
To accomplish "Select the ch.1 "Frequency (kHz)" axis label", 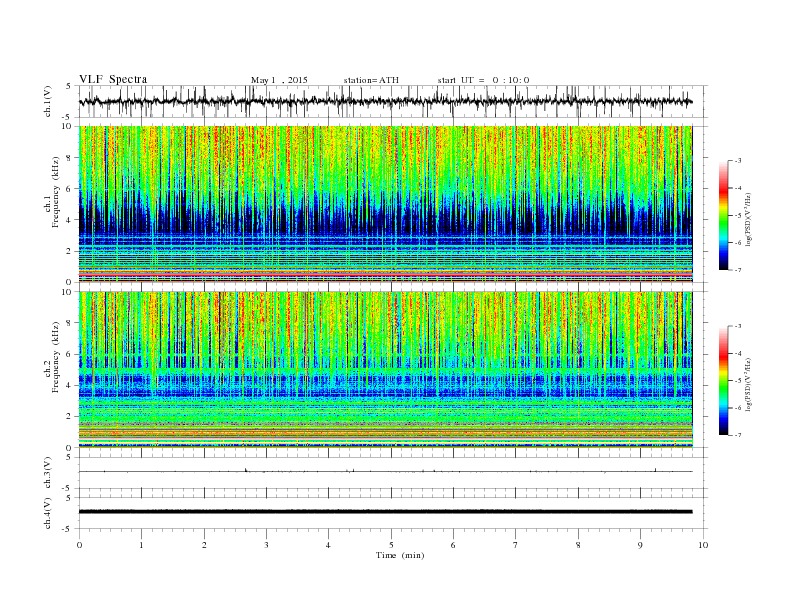I will (56, 192).
